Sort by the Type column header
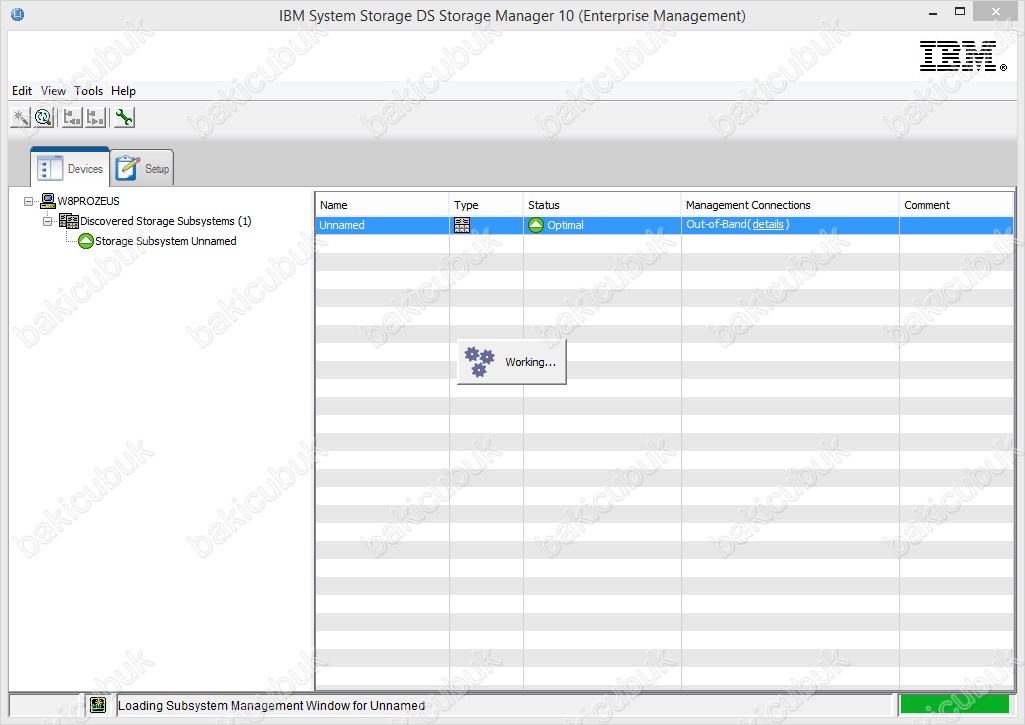This screenshot has width=1025, height=725. click(x=486, y=205)
